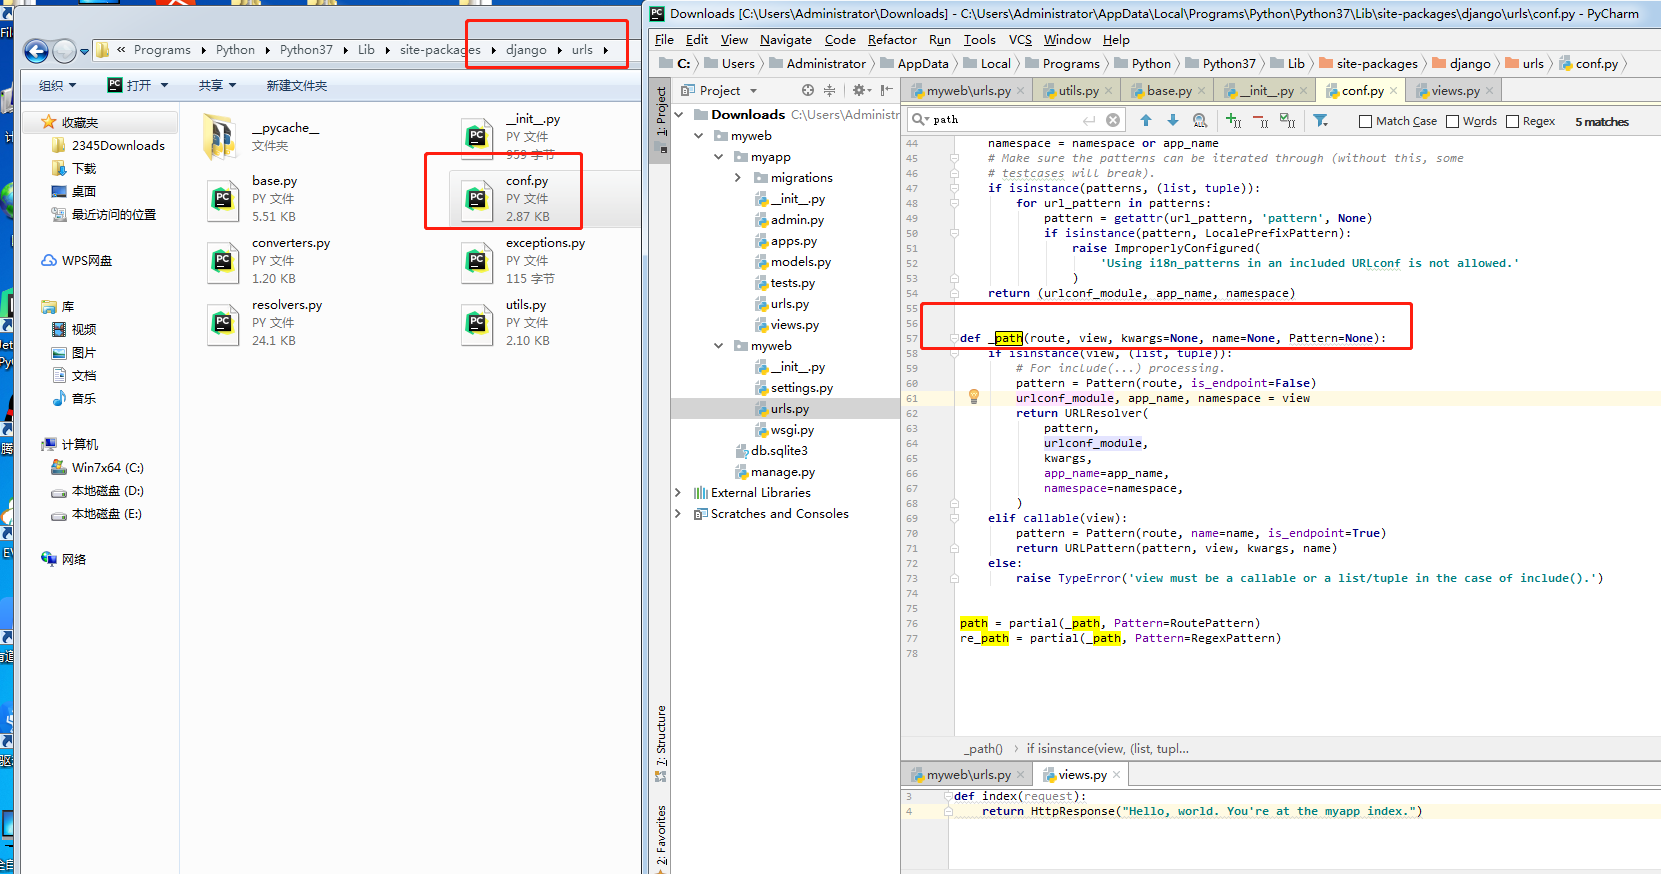Open search filter funnel icon
This screenshot has width=1661, height=874.
pyautogui.click(x=1321, y=121)
